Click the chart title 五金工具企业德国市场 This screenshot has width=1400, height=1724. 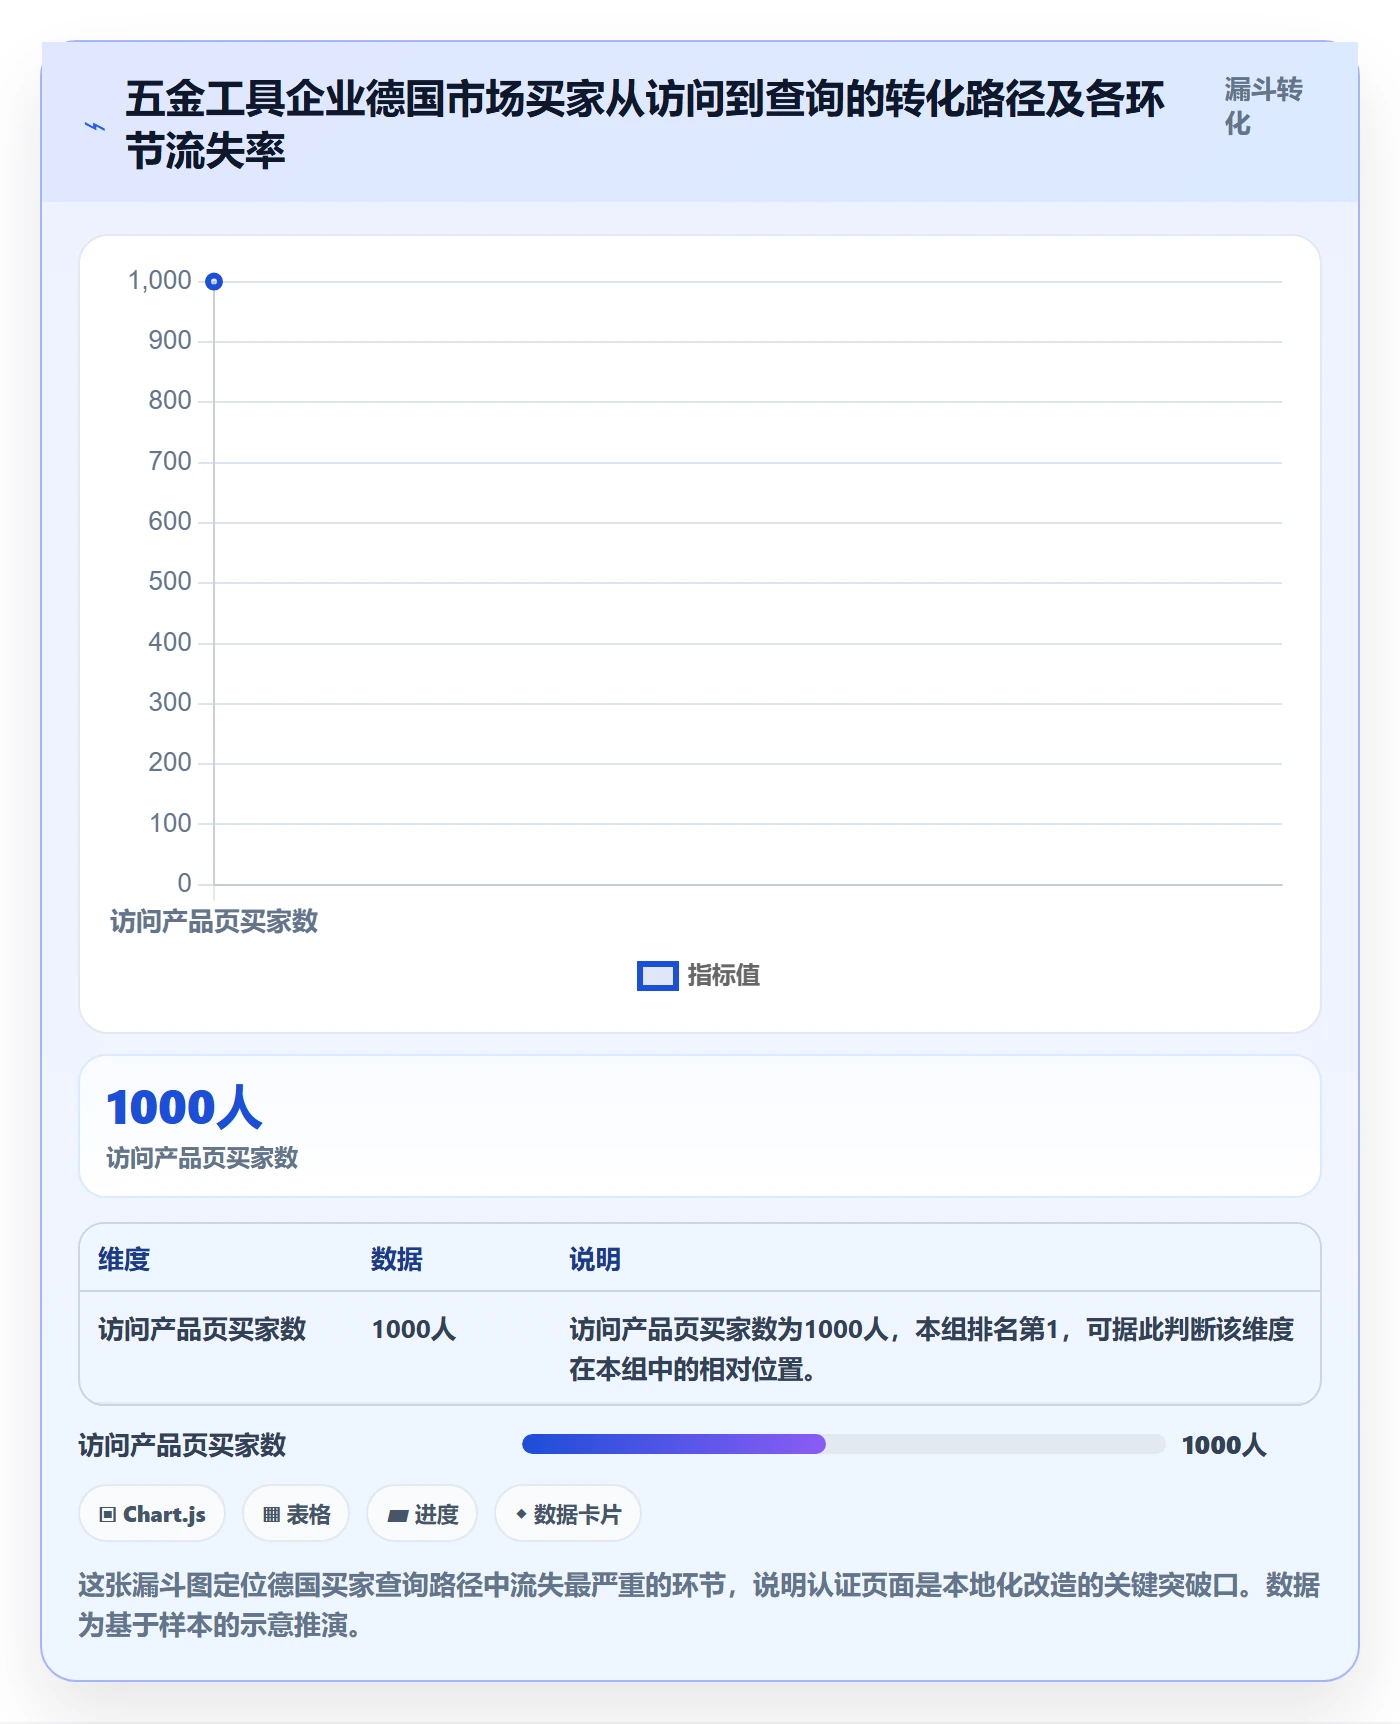click(645, 125)
